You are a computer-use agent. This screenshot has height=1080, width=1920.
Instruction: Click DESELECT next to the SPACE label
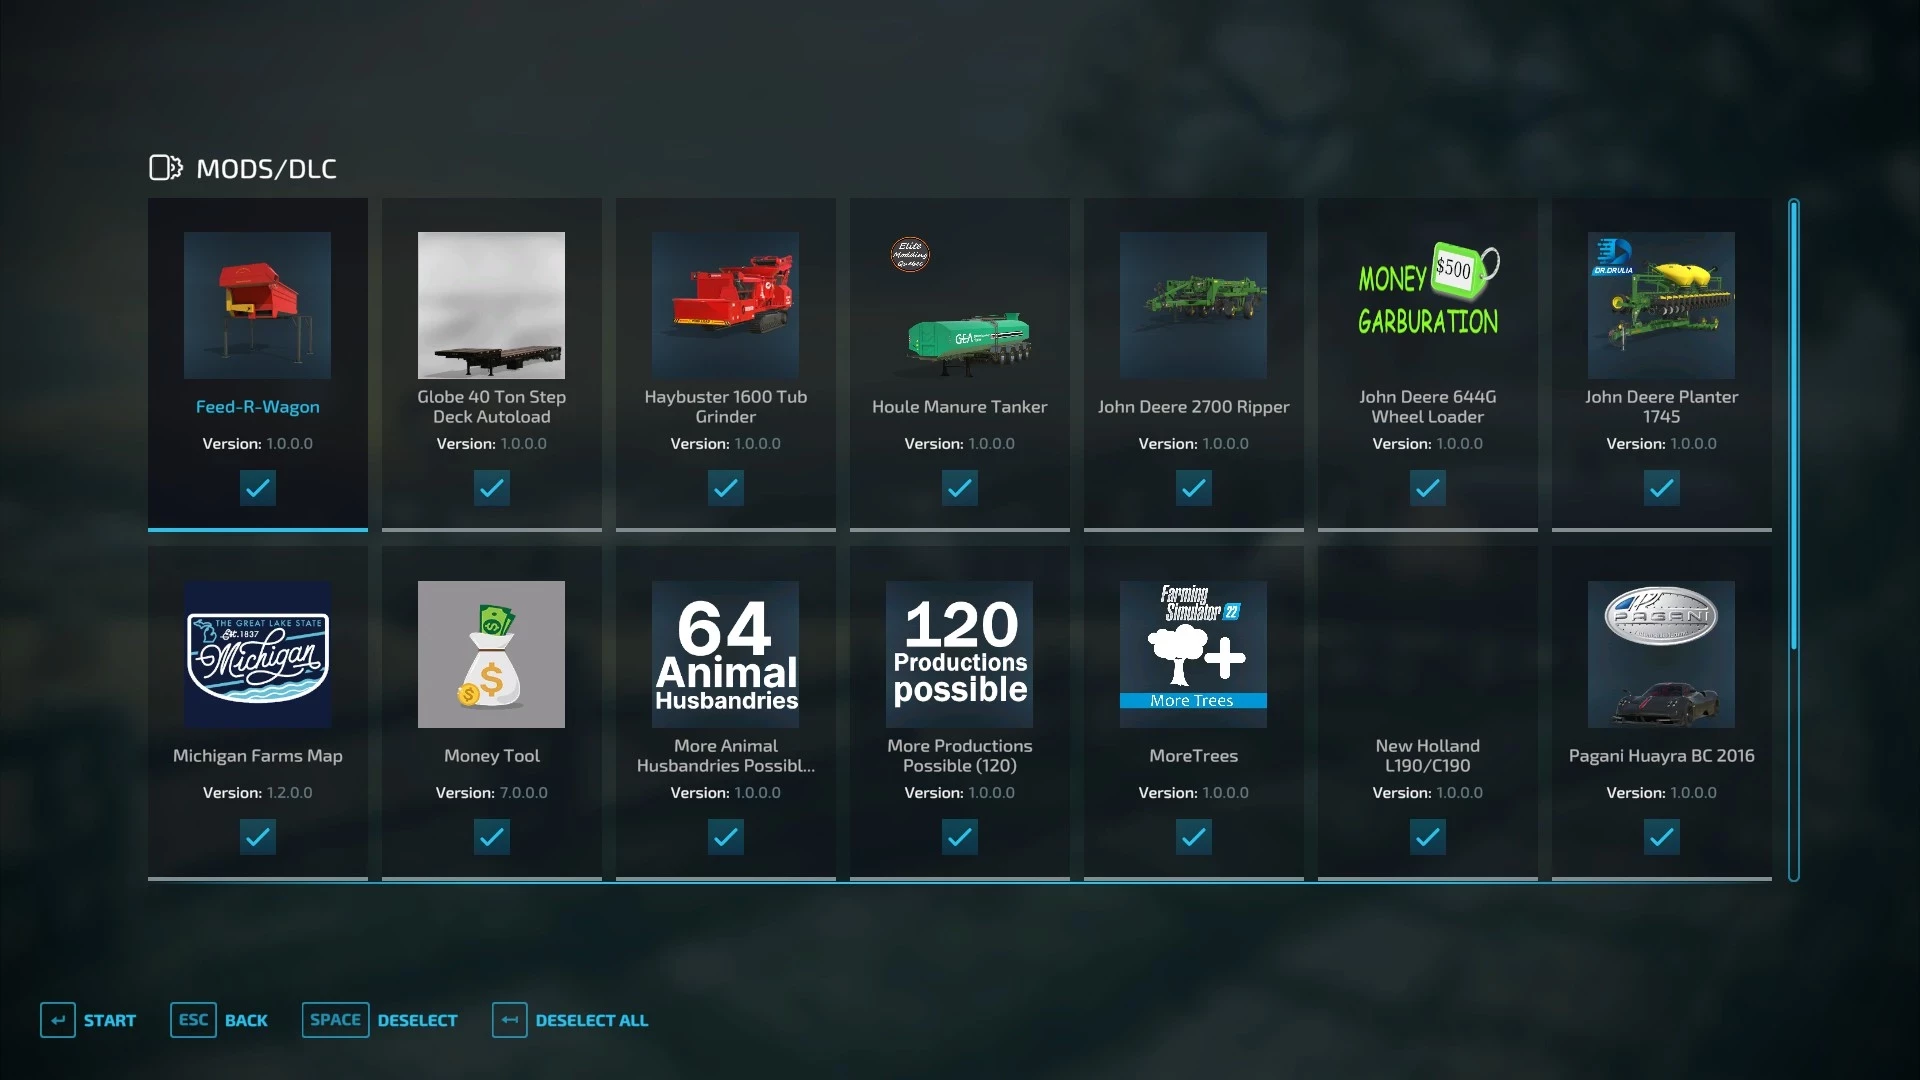pos(417,1020)
